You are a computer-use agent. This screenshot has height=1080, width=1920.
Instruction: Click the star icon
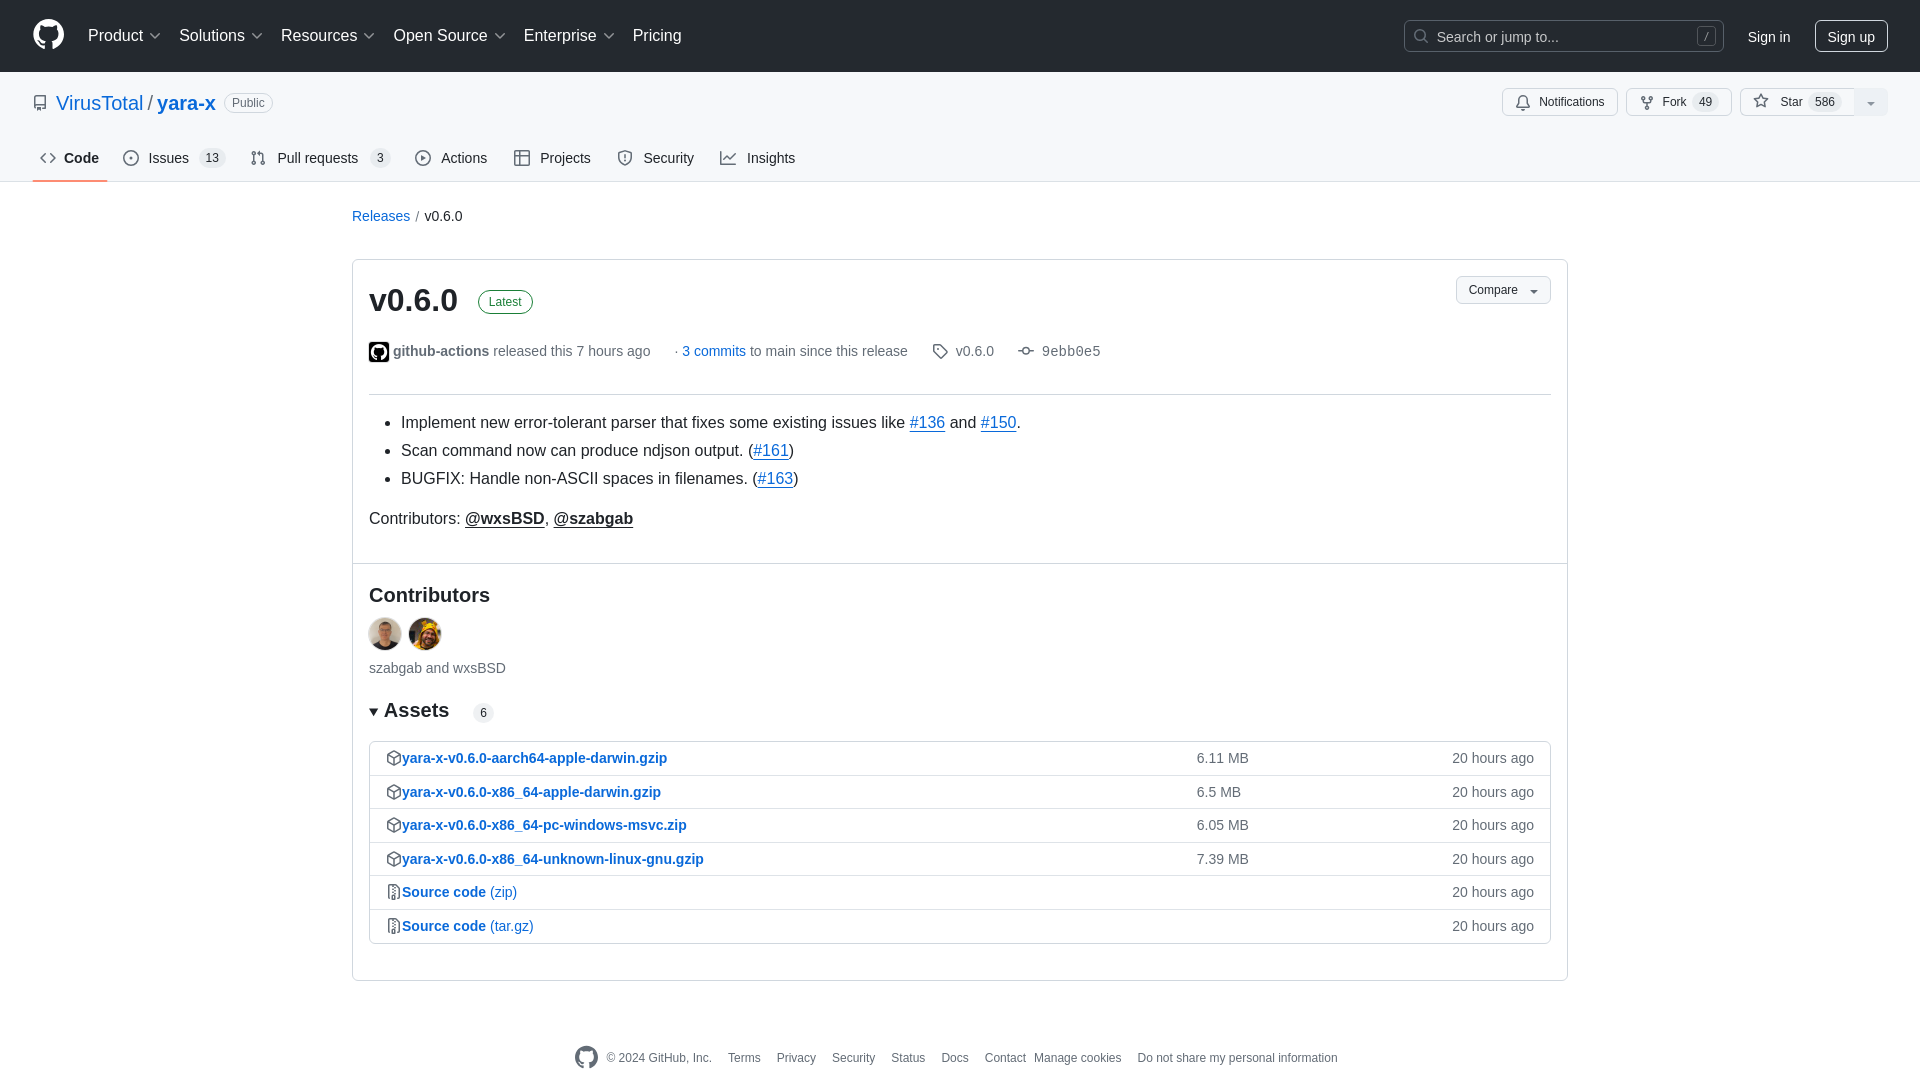tap(1761, 102)
